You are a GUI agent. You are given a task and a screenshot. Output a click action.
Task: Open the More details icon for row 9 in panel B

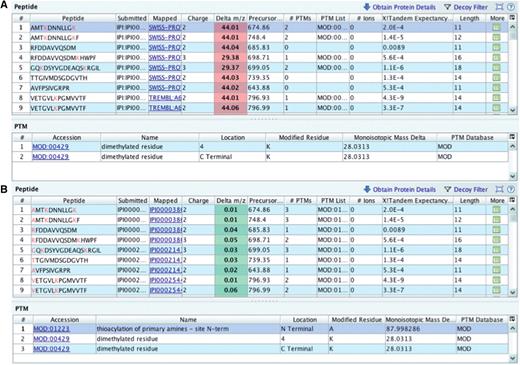(x=496, y=290)
